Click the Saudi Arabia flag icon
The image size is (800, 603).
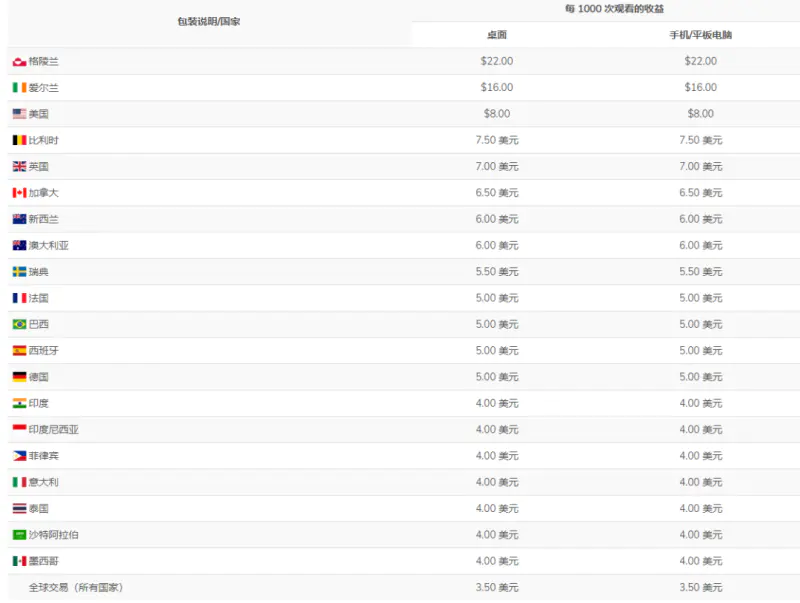(19, 535)
